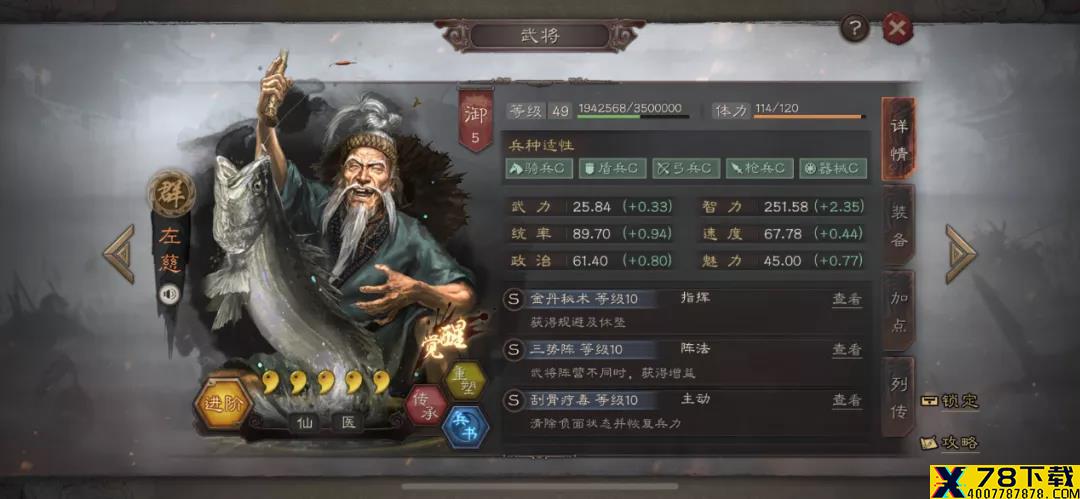Toggle 锁定 lock for this general
Screen dimensions: 1080x499
[x=951, y=401]
